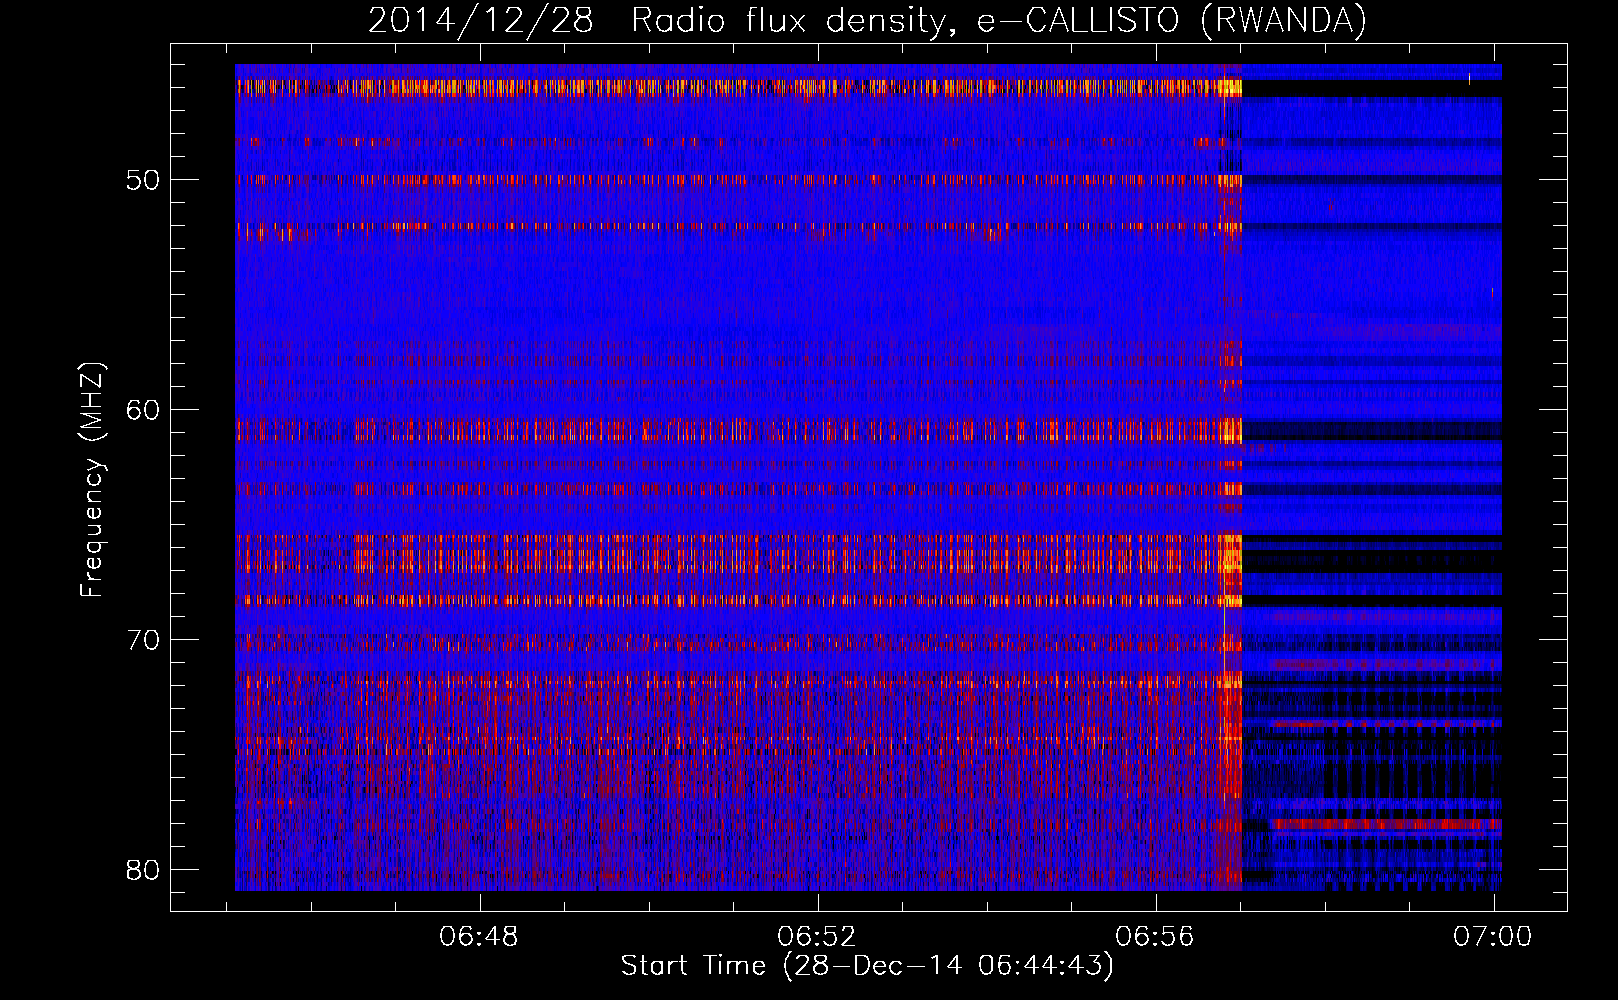Click the 'Frequency (MHZ)' y-axis label

[92, 480]
